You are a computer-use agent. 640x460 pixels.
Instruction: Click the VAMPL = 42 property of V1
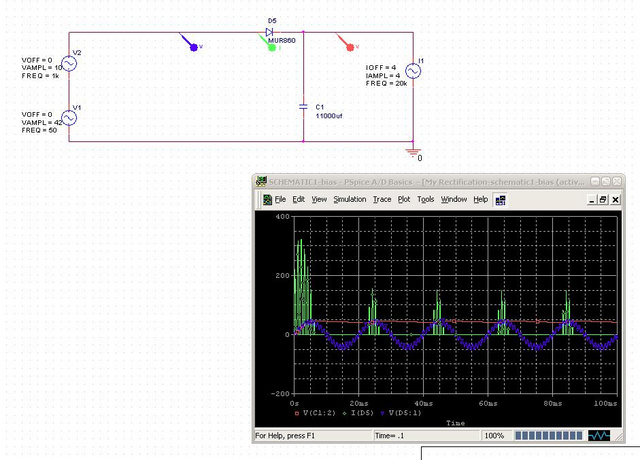(42, 122)
